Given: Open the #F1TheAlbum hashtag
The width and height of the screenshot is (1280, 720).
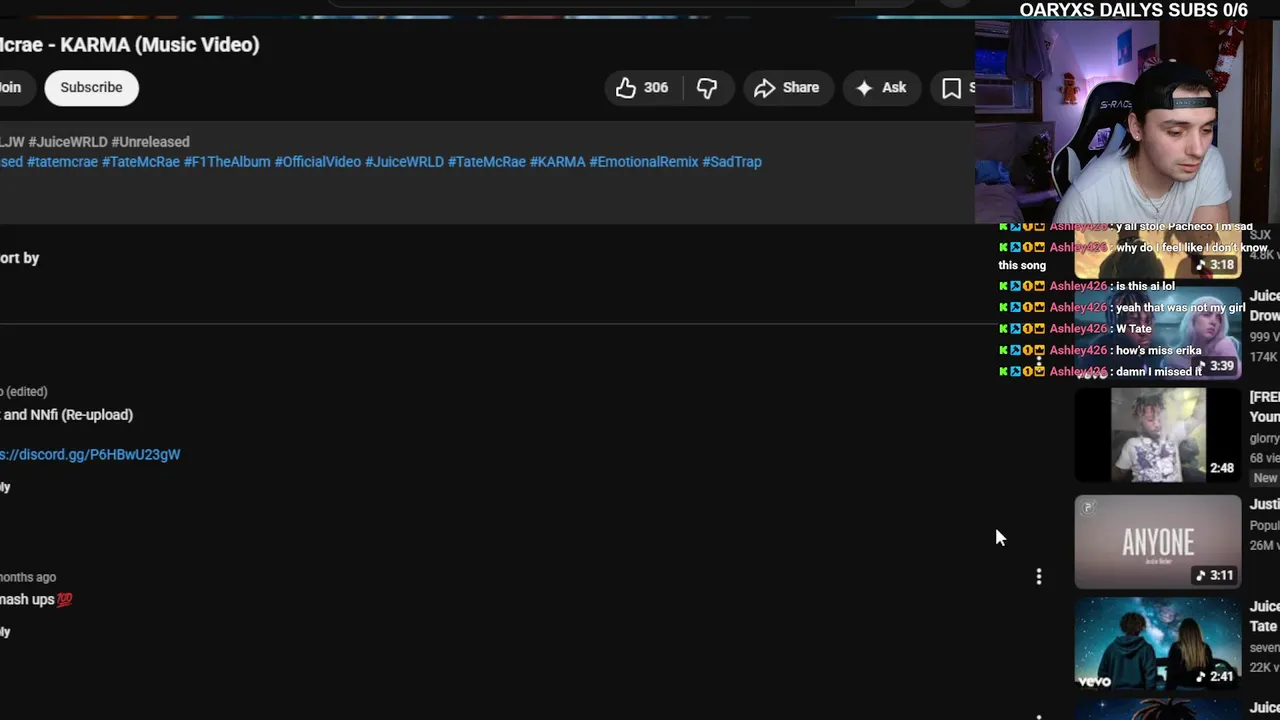Looking at the screenshot, I should (227, 162).
